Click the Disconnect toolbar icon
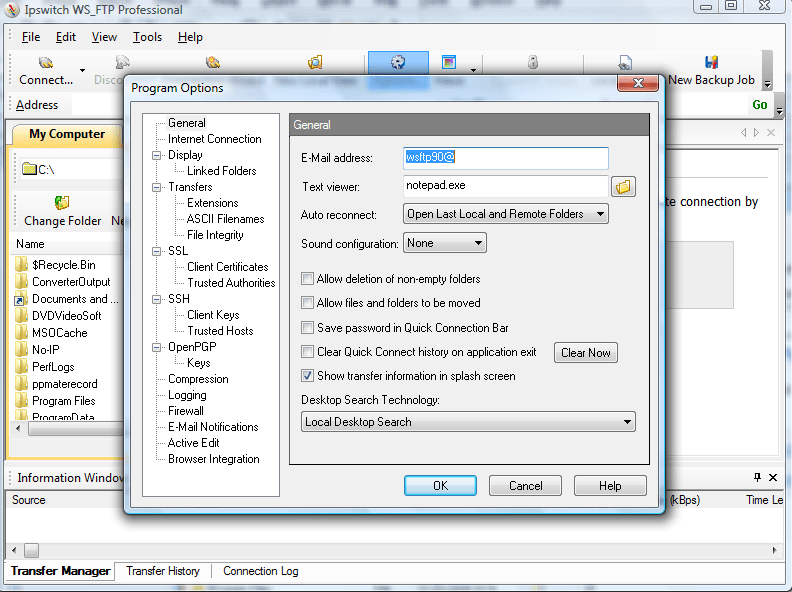The image size is (792, 592). 122,63
